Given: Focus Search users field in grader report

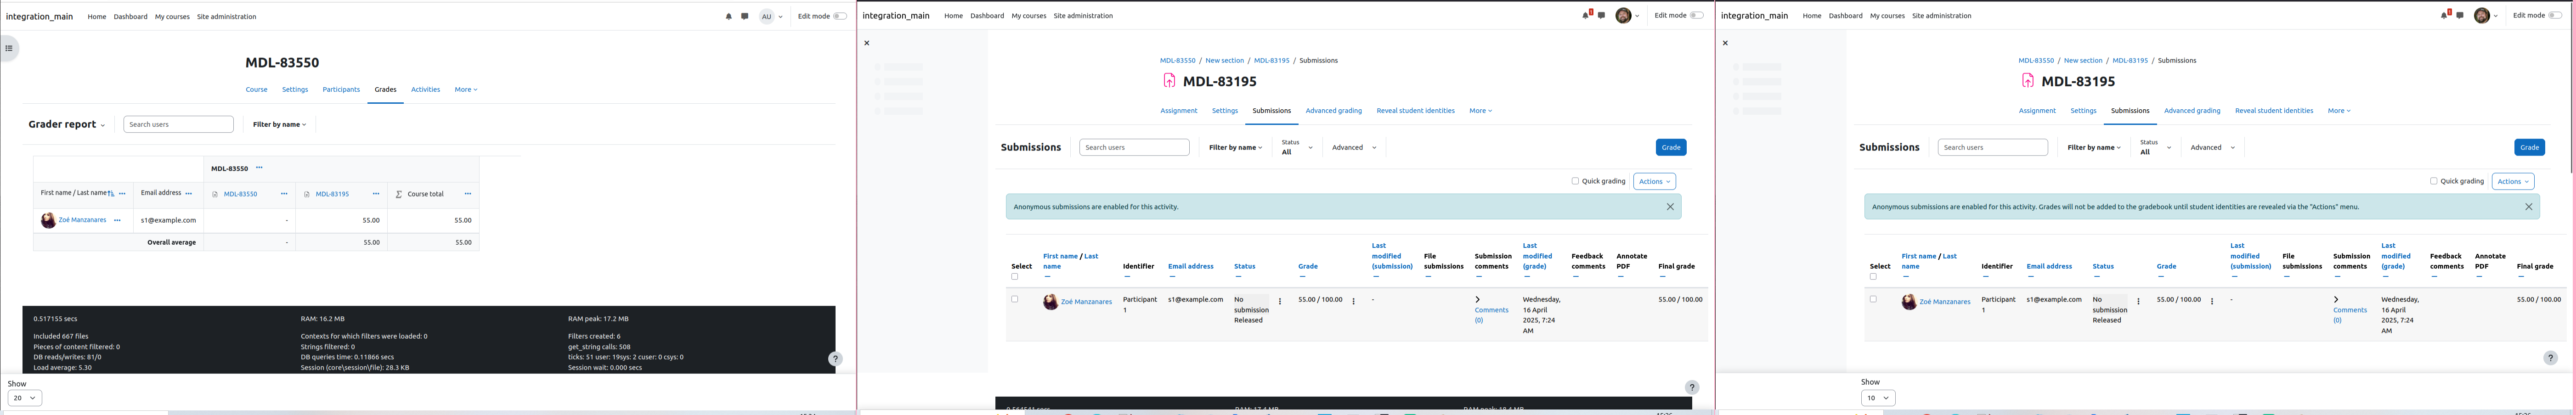Looking at the screenshot, I should 178,125.
